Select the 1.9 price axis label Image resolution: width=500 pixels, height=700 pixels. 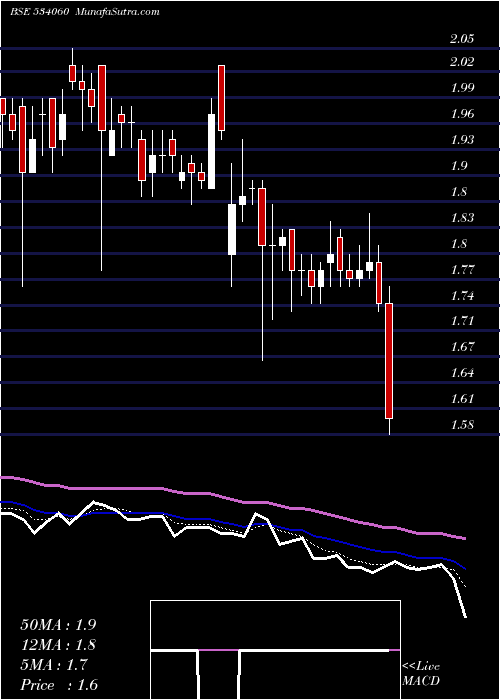458,167
